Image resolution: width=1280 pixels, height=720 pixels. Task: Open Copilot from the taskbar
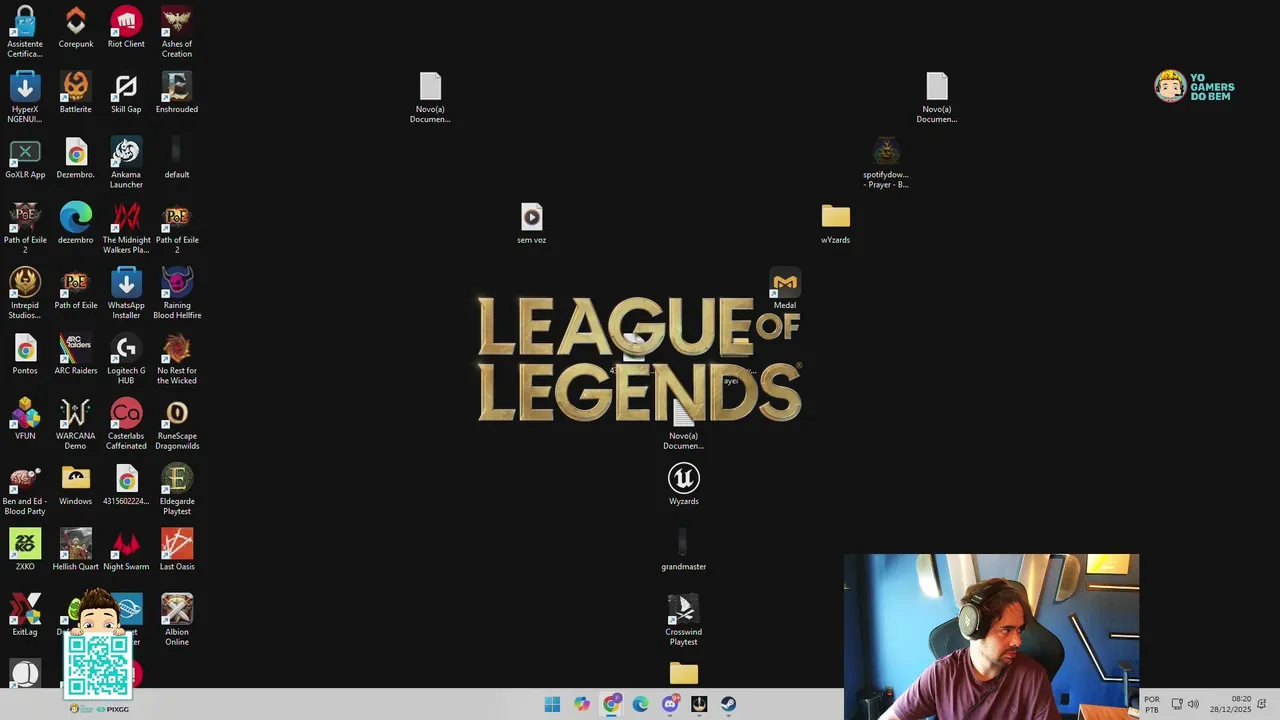(x=582, y=704)
